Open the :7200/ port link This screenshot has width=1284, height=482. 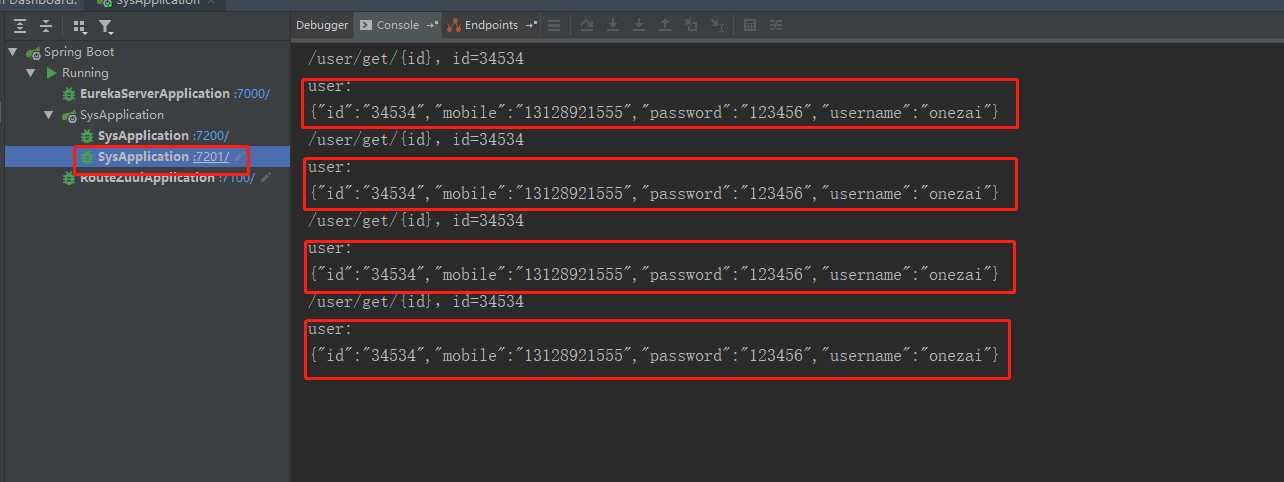click(211, 136)
